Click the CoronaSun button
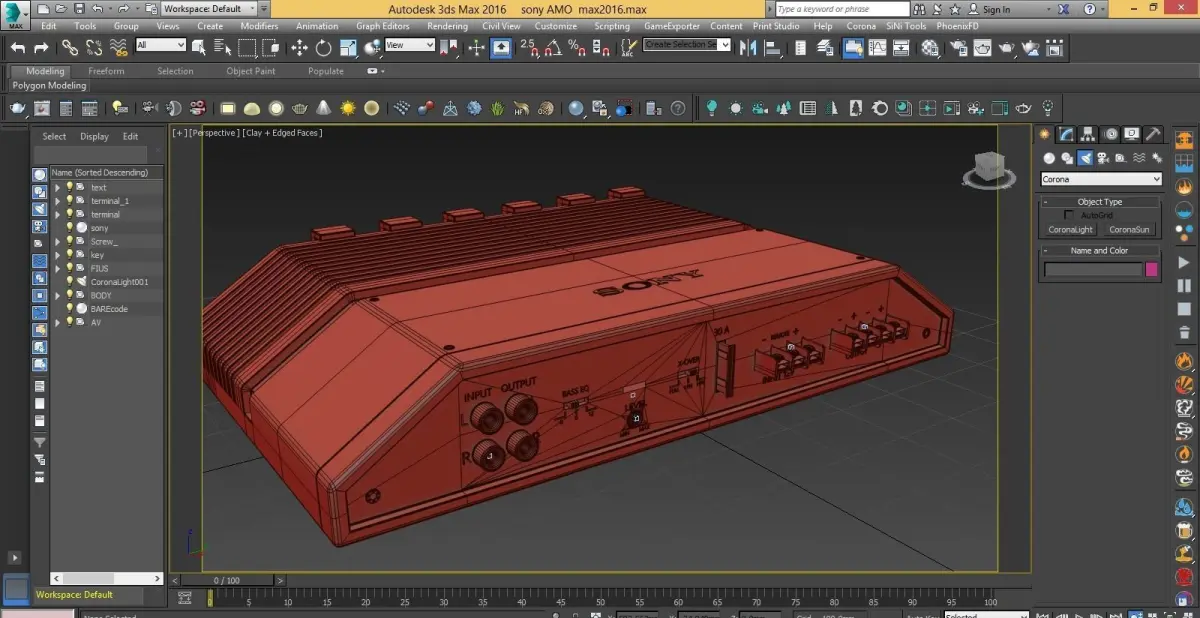 pyautogui.click(x=1129, y=229)
